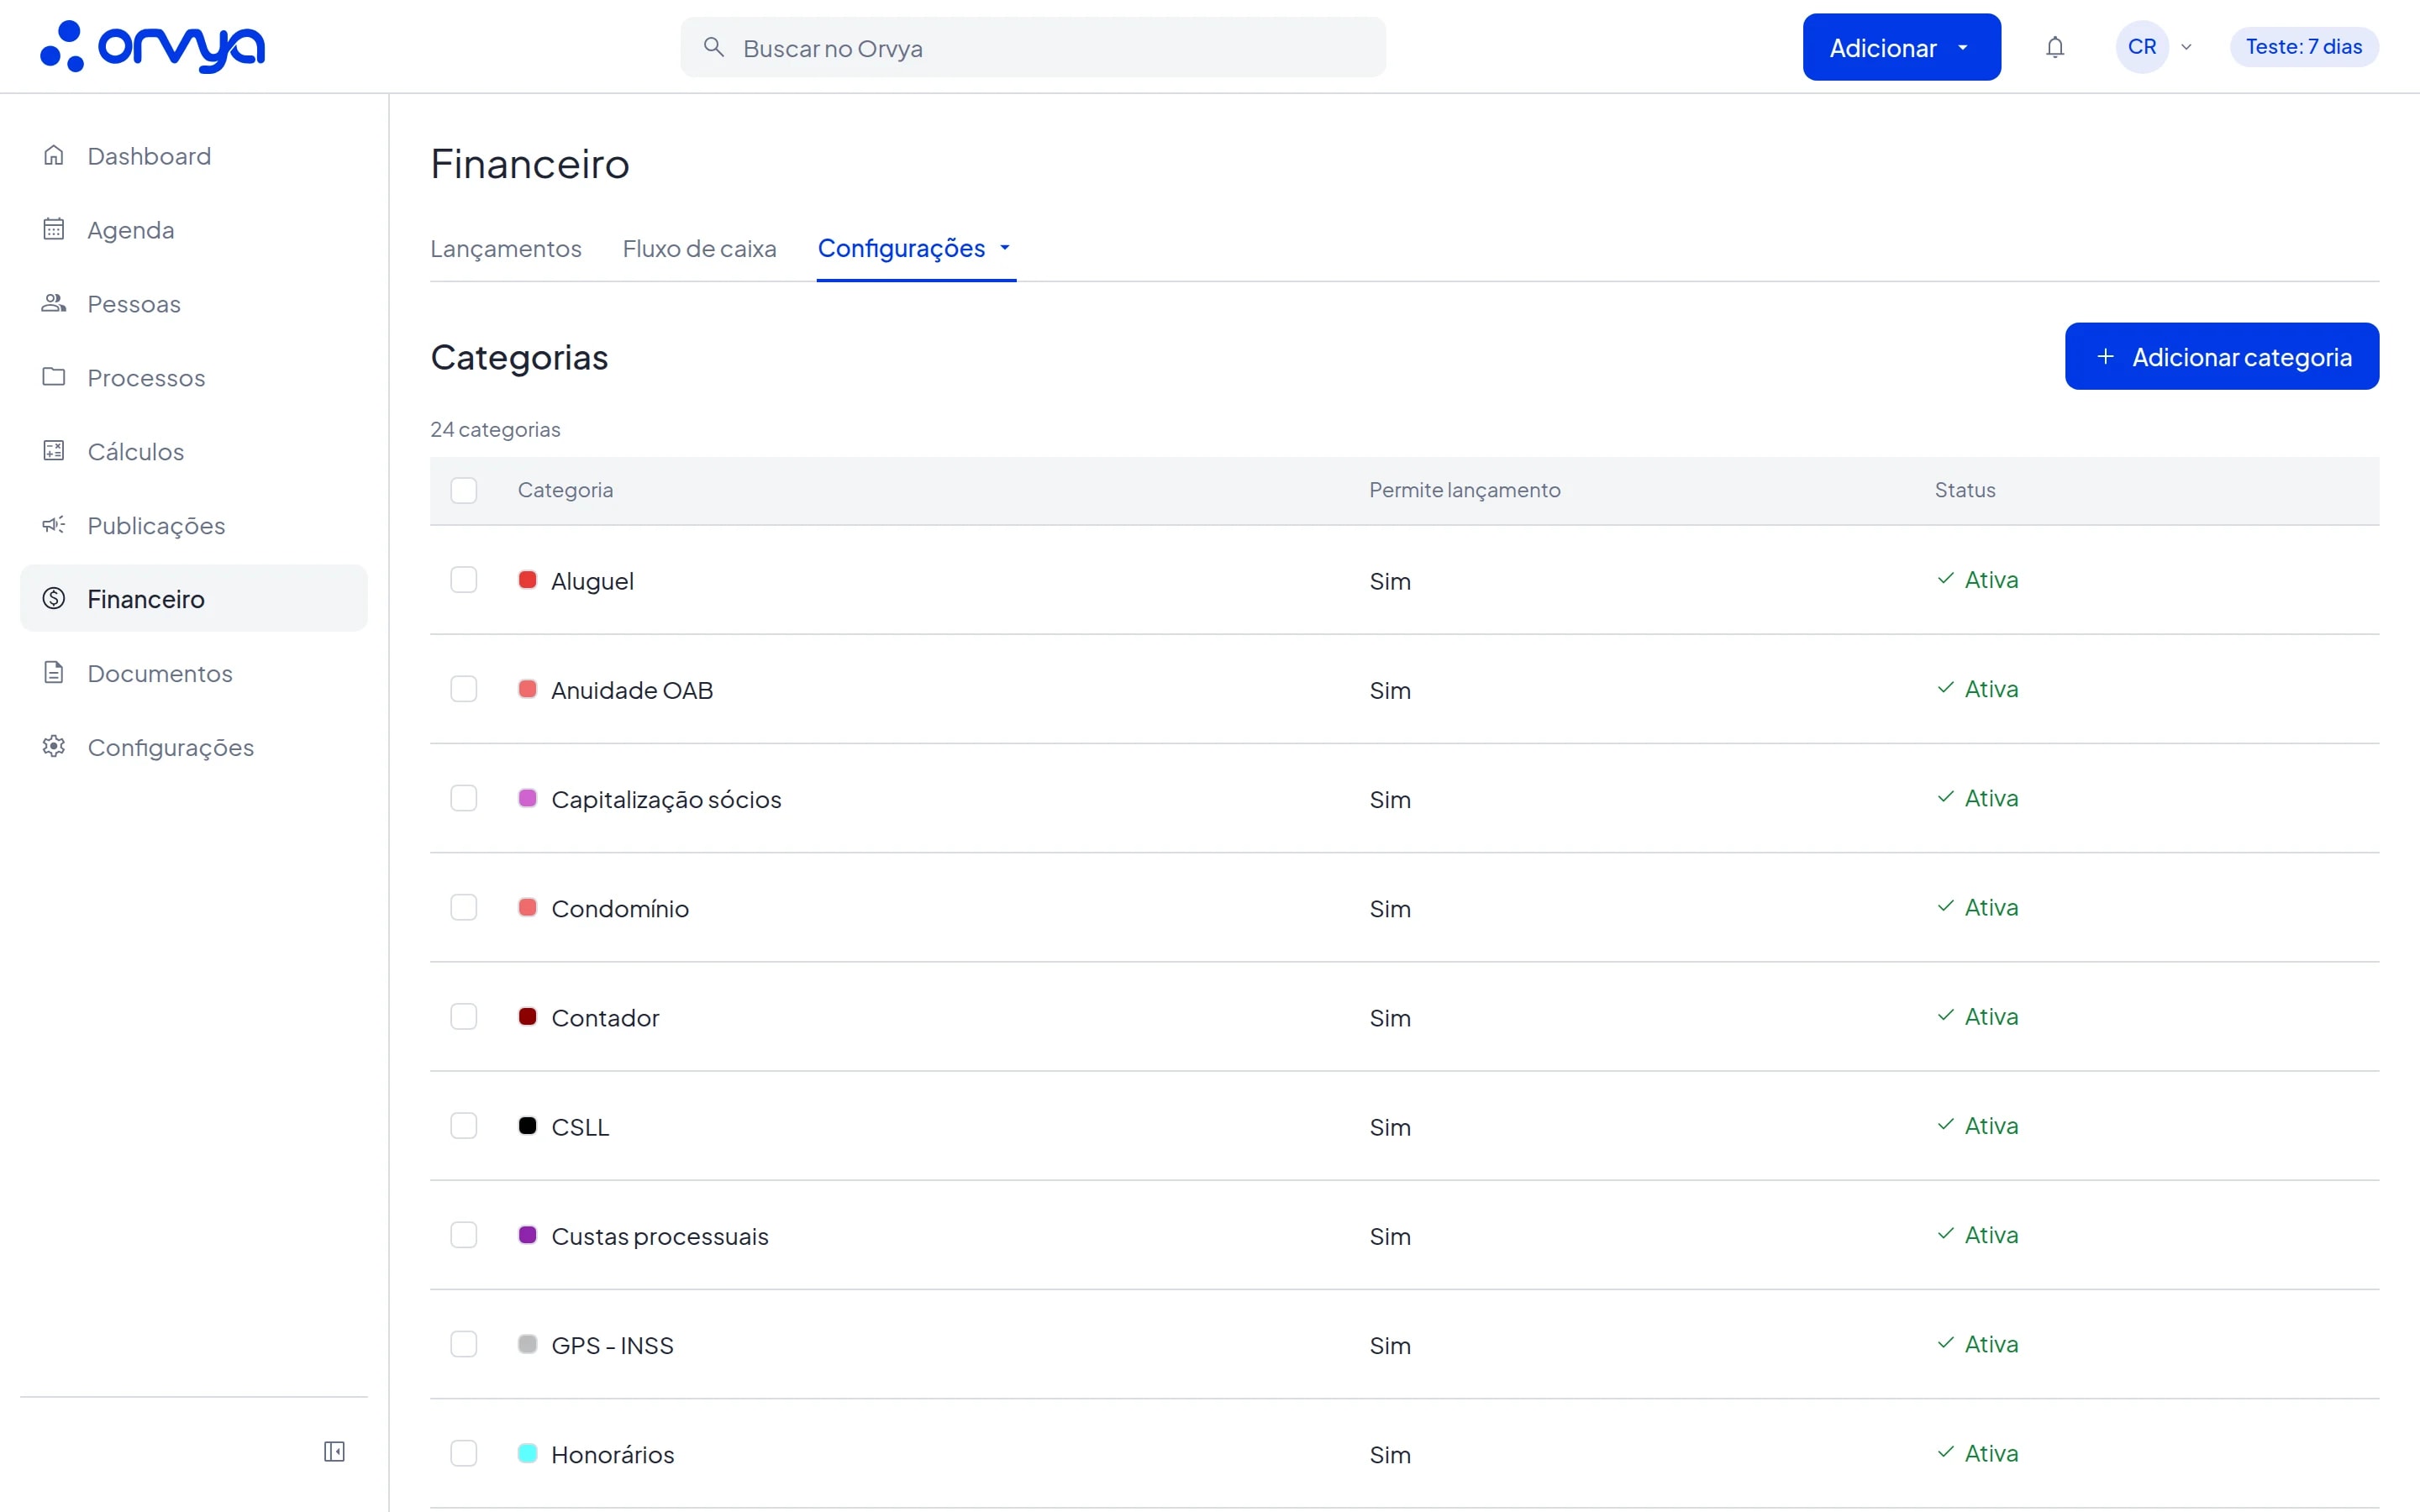Open Agenda from sidebar
The image size is (2420, 1512).
pos(194,229)
